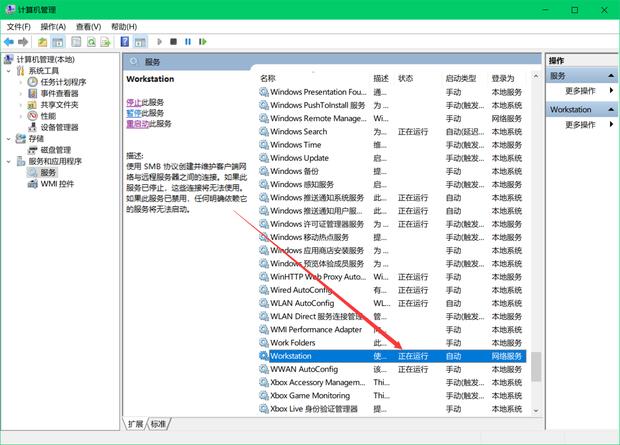620x445 pixels.
Task: Collapse the 系统工具 tree node
Action: pos(9,71)
